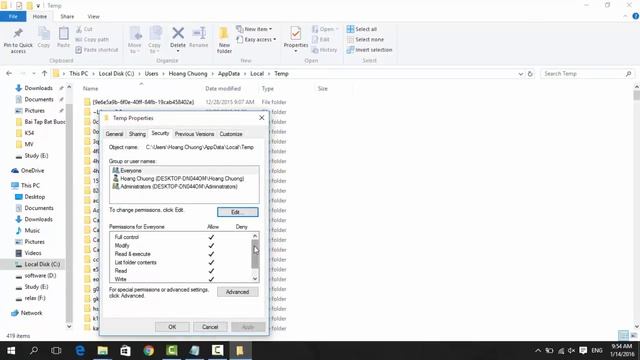
Task: Open Windows Store from taskbar
Action: tap(126, 350)
